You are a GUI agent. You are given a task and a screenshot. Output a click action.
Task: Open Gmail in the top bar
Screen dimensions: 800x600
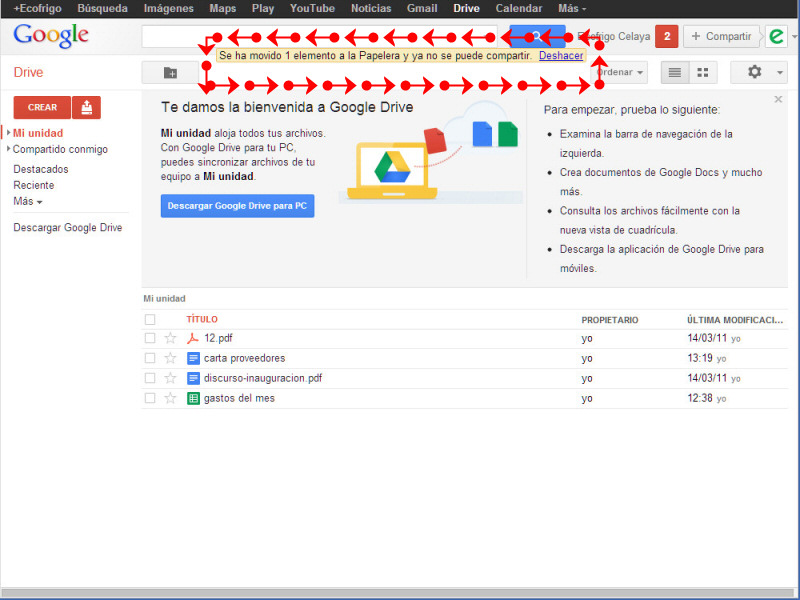point(422,8)
